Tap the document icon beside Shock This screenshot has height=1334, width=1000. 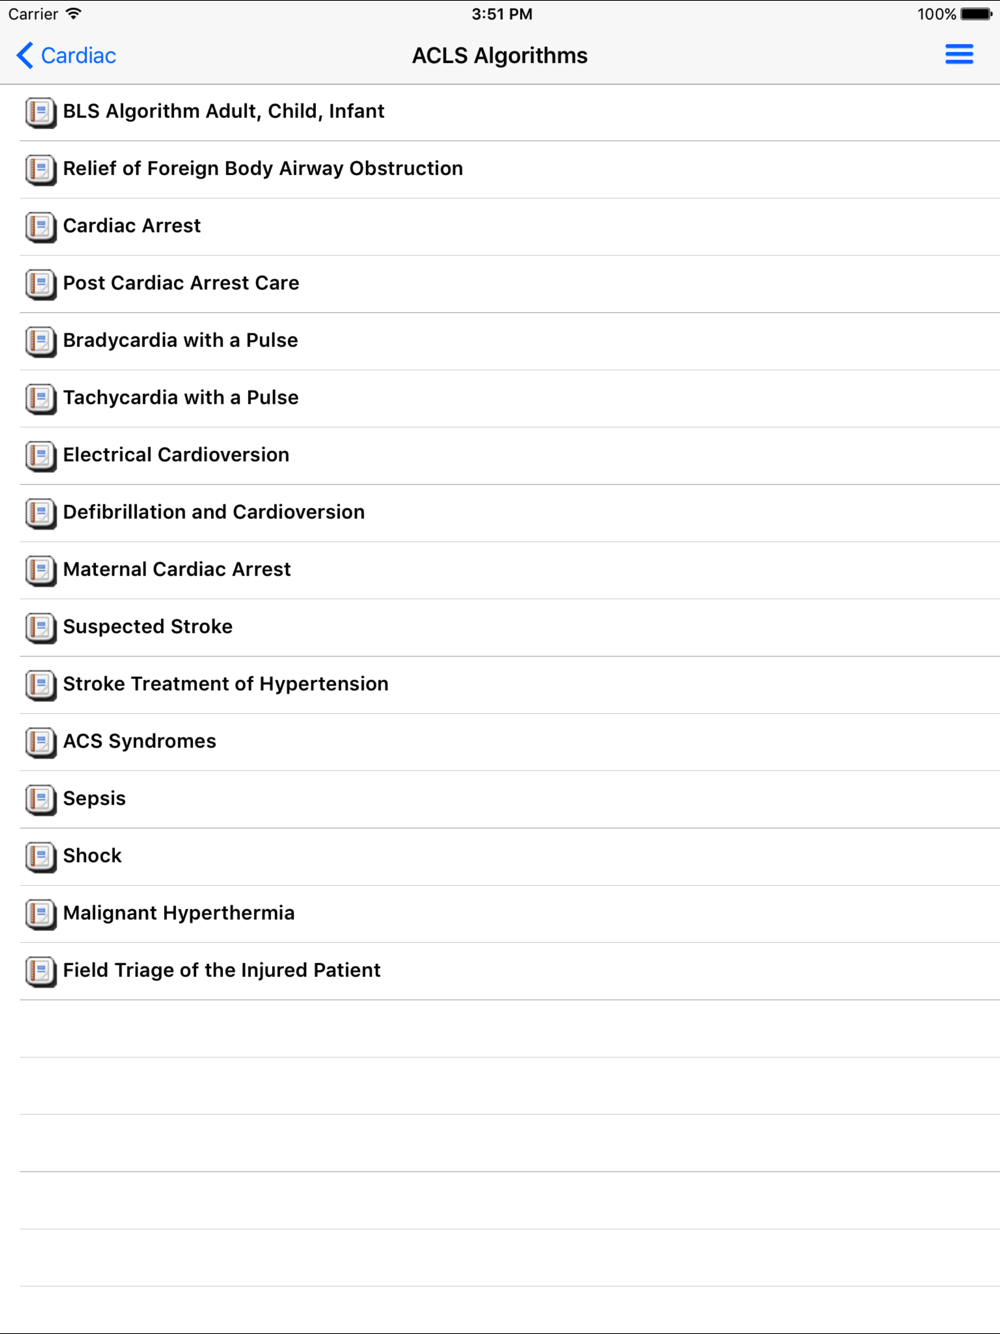coord(40,857)
